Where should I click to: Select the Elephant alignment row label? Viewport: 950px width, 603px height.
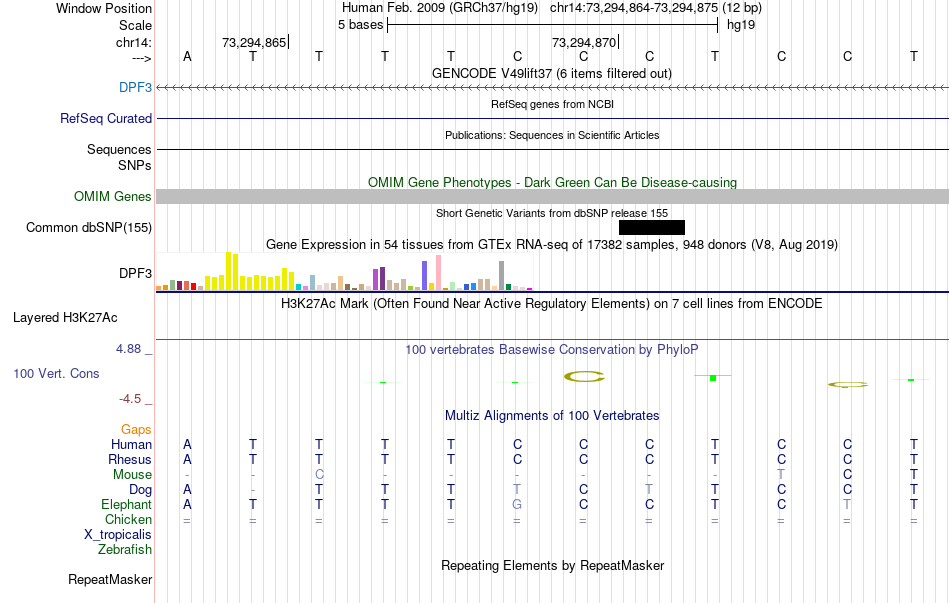coord(126,504)
